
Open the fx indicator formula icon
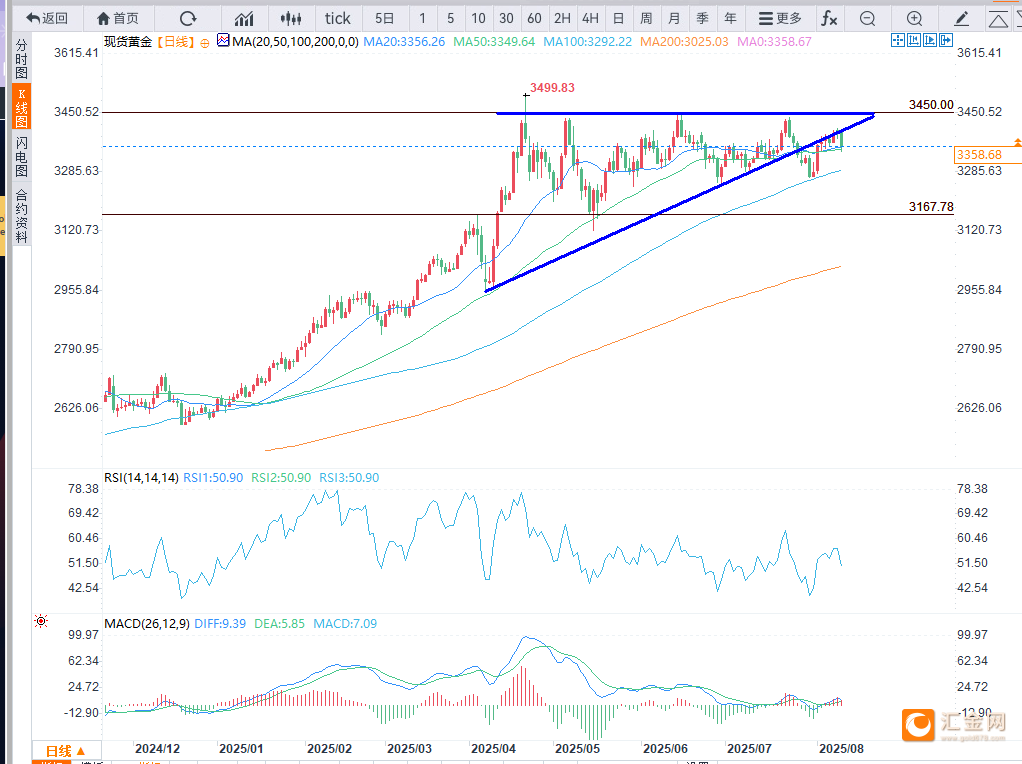click(829, 18)
